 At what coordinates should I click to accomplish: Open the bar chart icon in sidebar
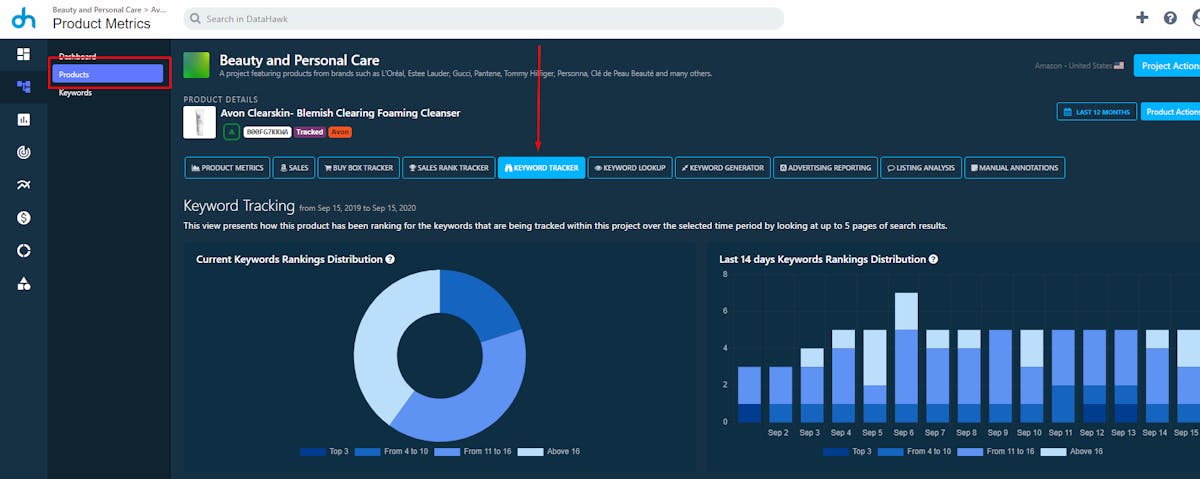point(23,119)
